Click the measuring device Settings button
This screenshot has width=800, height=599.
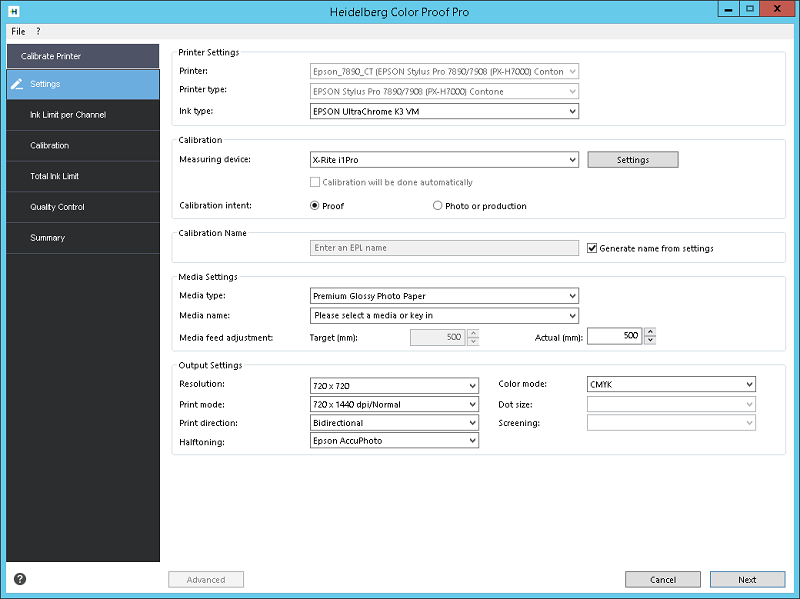(633, 160)
